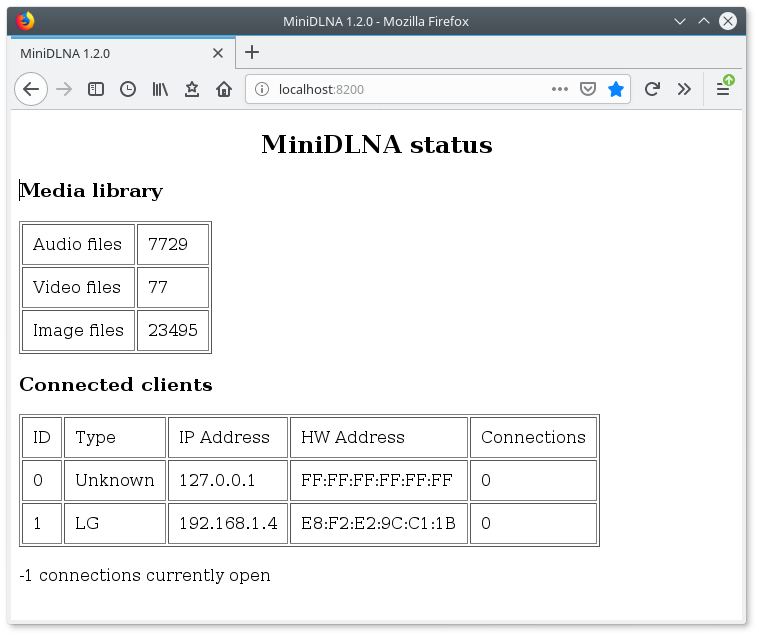This screenshot has height=637, width=759.
Task: Show site information icon in address bar
Action: [262, 89]
